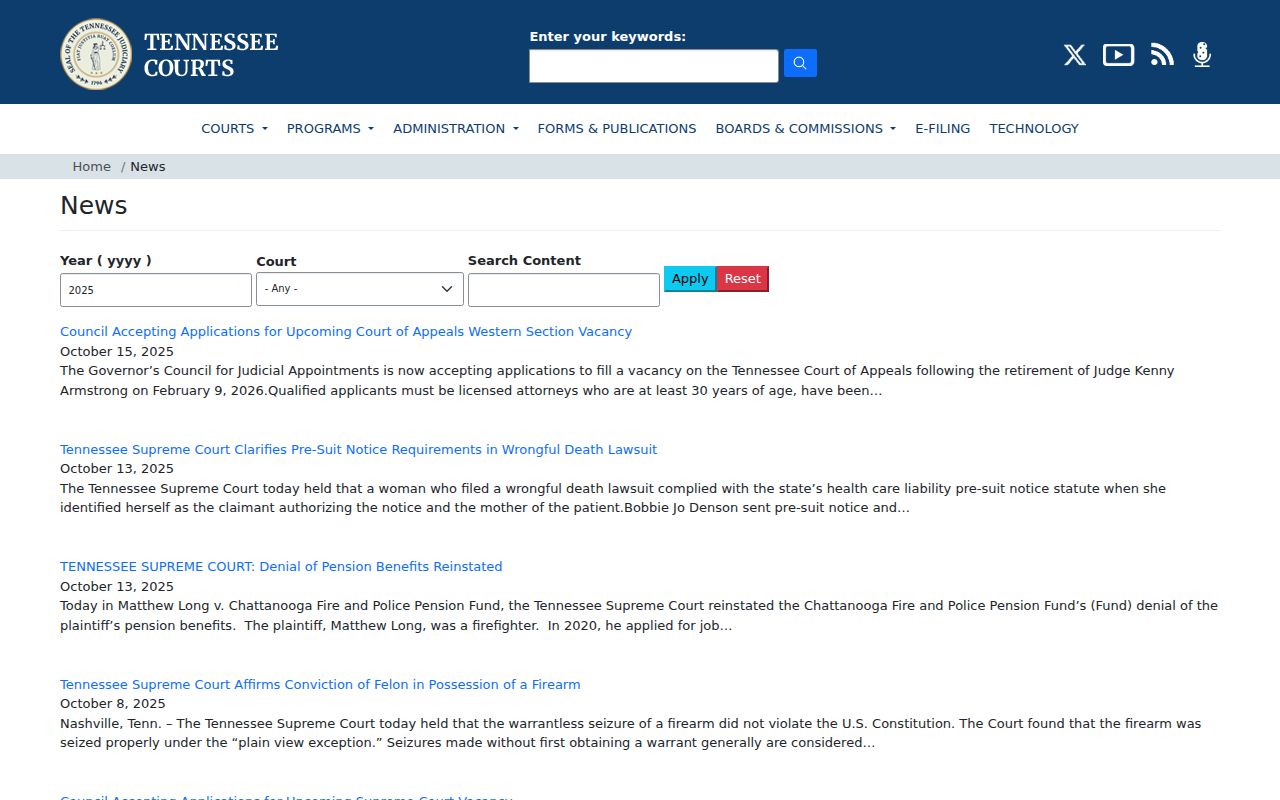The height and width of the screenshot is (800, 1280).
Task: Click the 'October 15, 2025' date text
Action: click(x=117, y=351)
